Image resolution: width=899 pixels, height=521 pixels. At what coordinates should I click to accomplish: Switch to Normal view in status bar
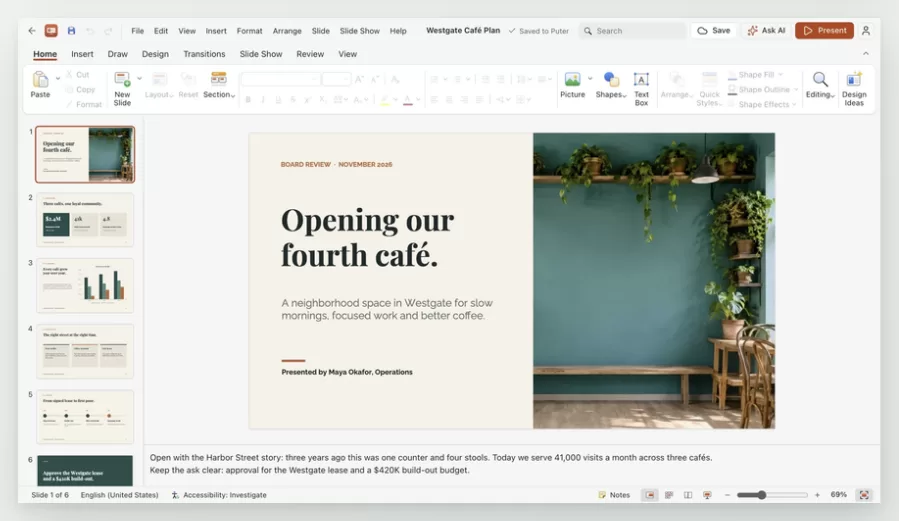click(650, 495)
